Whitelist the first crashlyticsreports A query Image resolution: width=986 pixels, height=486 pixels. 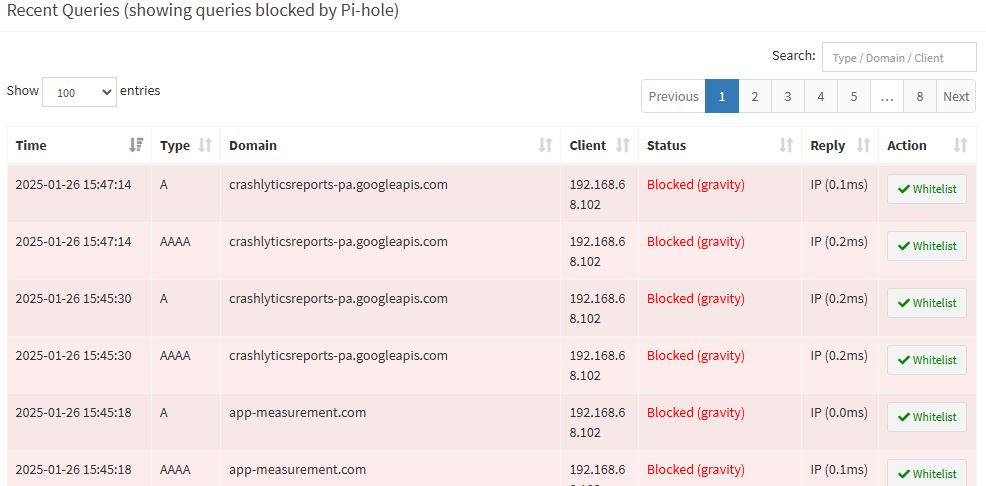click(x=927, y=189)
